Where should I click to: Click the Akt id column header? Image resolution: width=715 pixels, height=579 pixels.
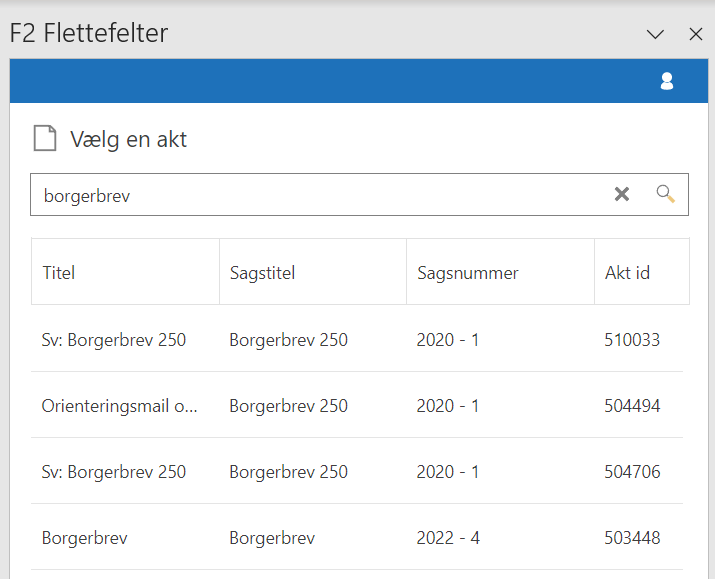[628, 272]
